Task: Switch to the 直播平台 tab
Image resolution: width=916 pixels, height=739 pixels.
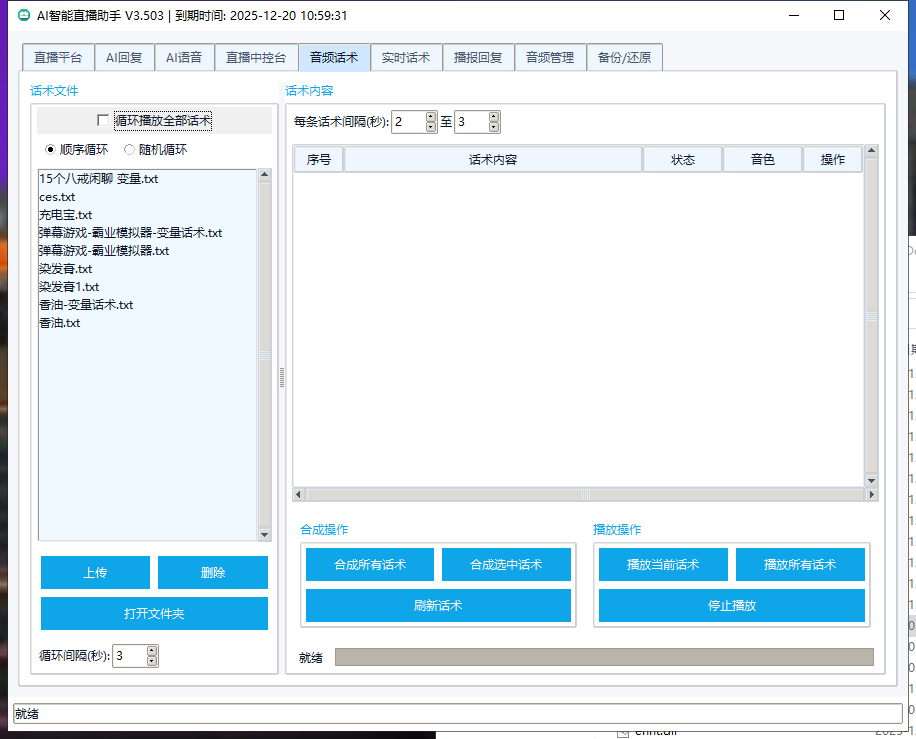Action: 58,58
